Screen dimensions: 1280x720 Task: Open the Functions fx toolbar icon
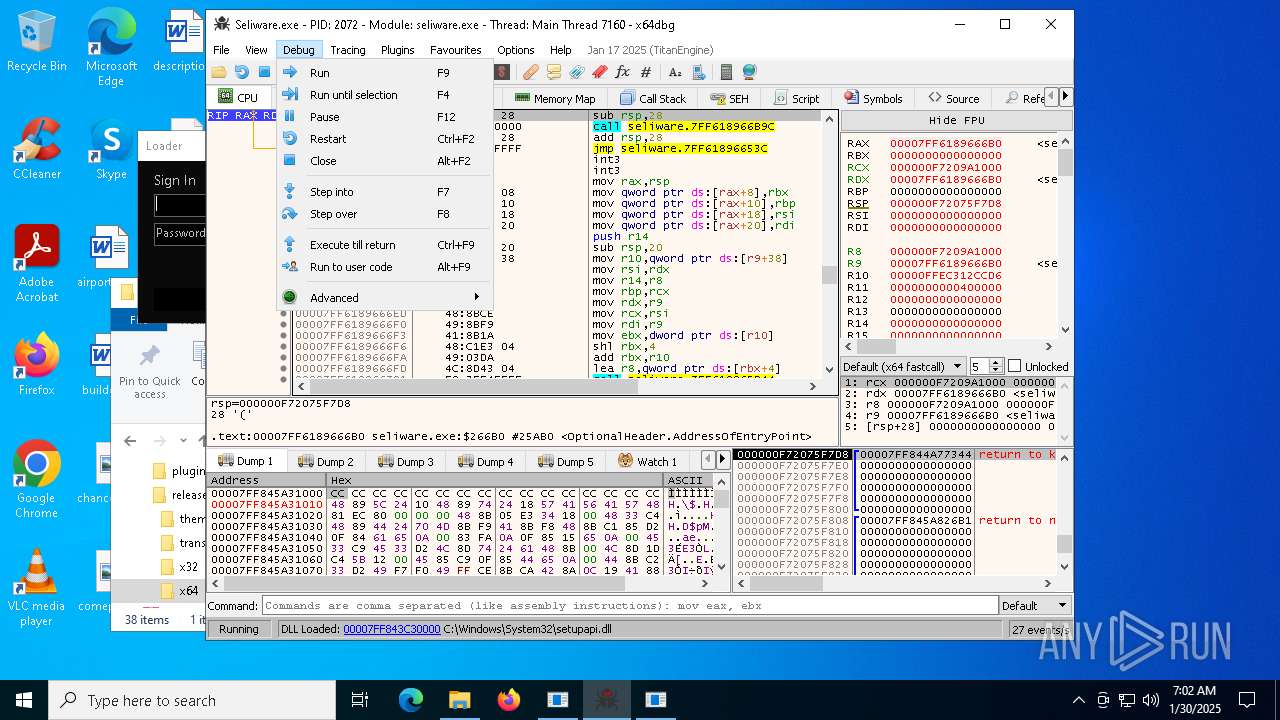(x=622, y=72)
